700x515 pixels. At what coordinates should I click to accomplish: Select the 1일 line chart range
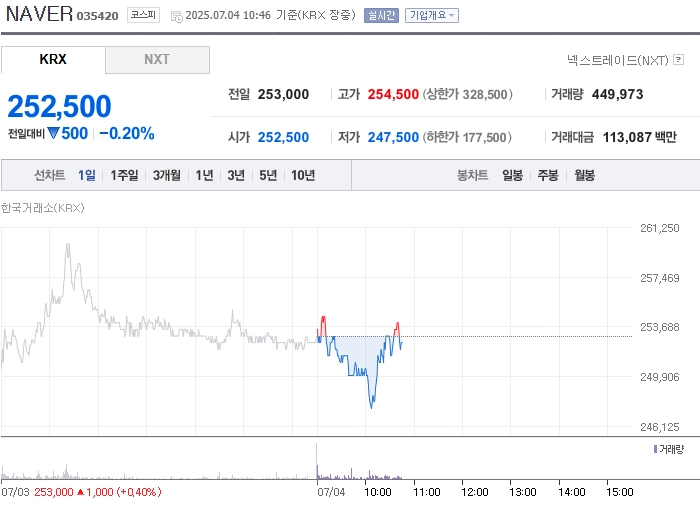click(x=87, y=175)
